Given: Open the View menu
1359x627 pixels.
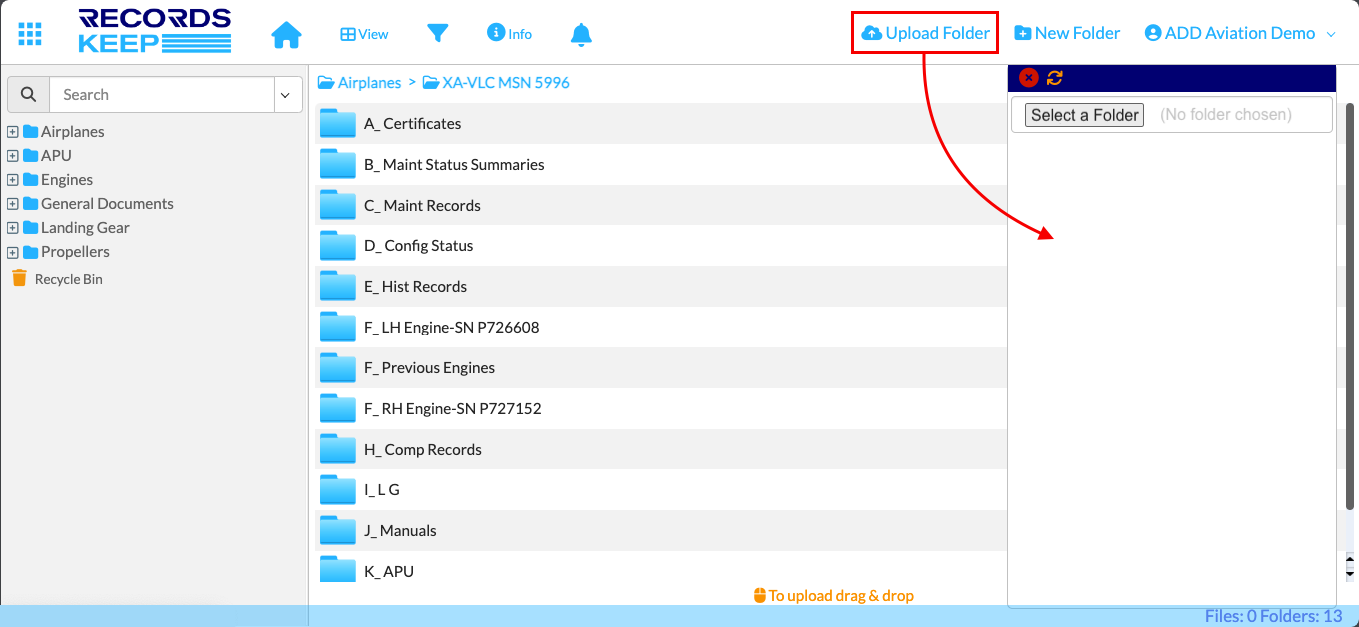Looking at the screenshot, I should click(364, 34).
